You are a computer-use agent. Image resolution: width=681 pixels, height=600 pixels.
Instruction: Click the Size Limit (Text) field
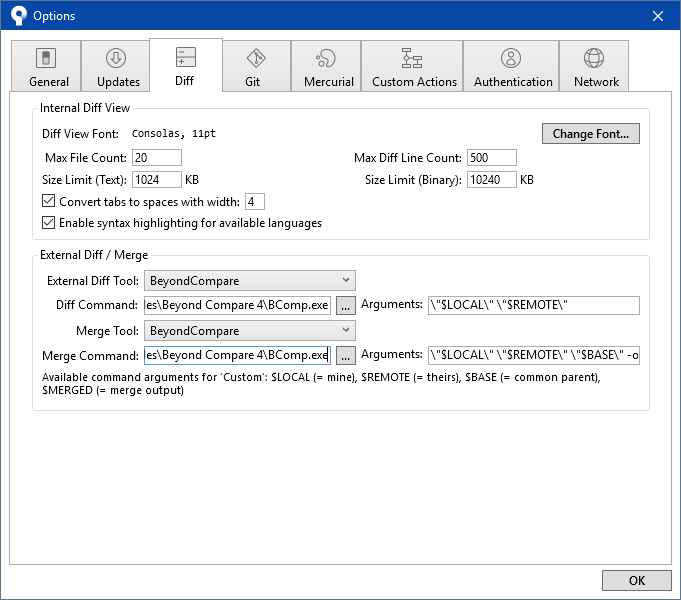[157, 179]
